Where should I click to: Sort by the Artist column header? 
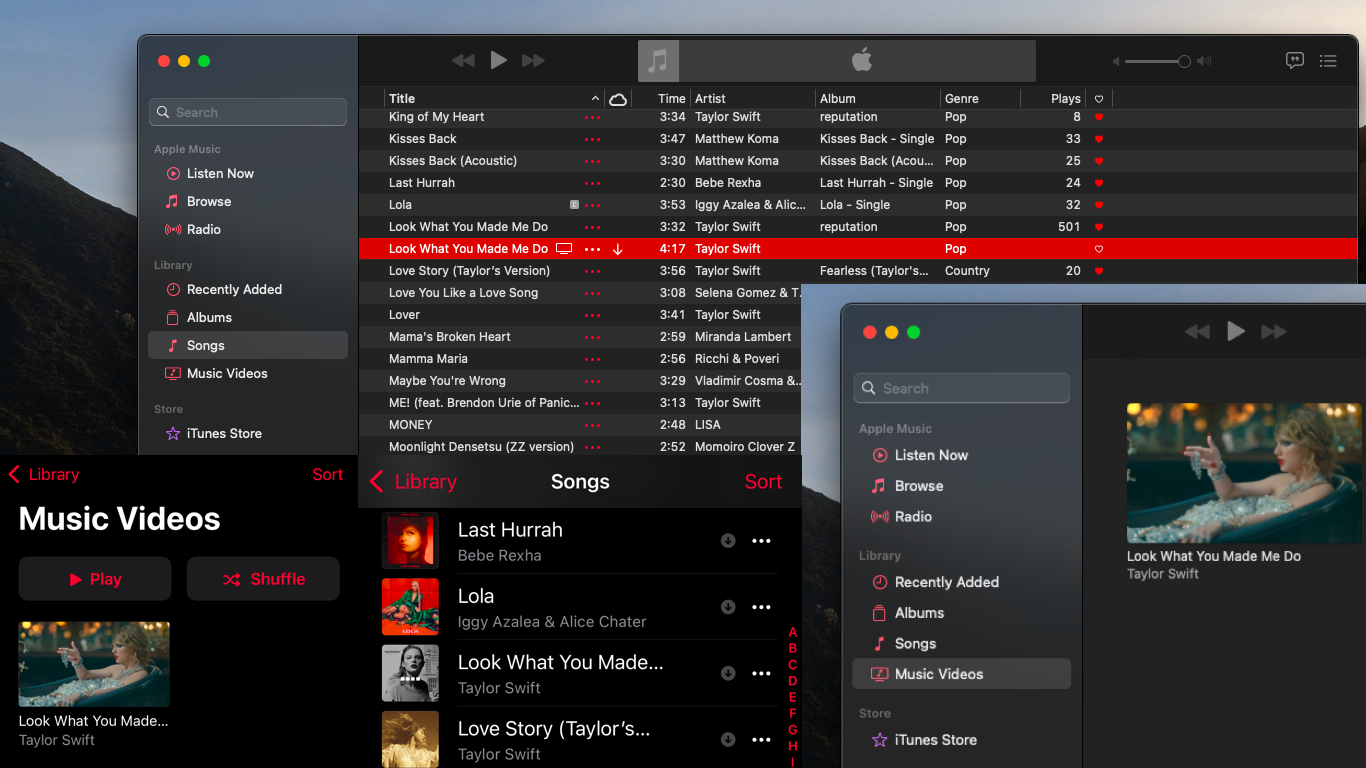(x=710, y=99)
